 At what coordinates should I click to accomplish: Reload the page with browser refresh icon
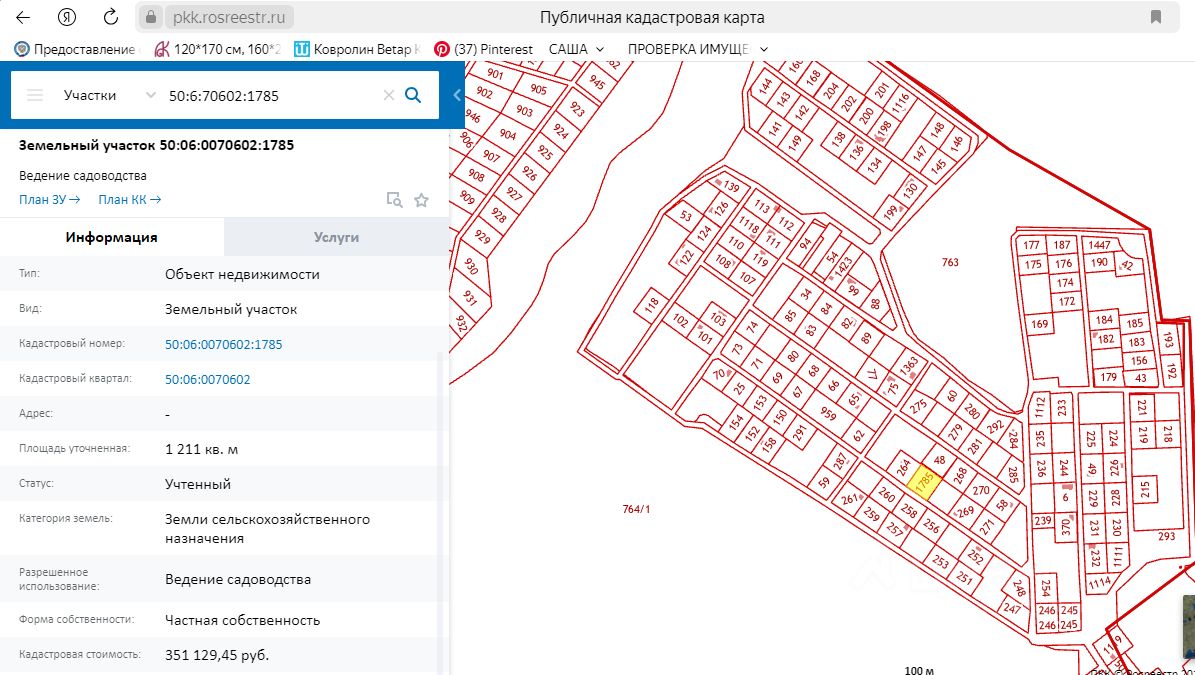112,17
